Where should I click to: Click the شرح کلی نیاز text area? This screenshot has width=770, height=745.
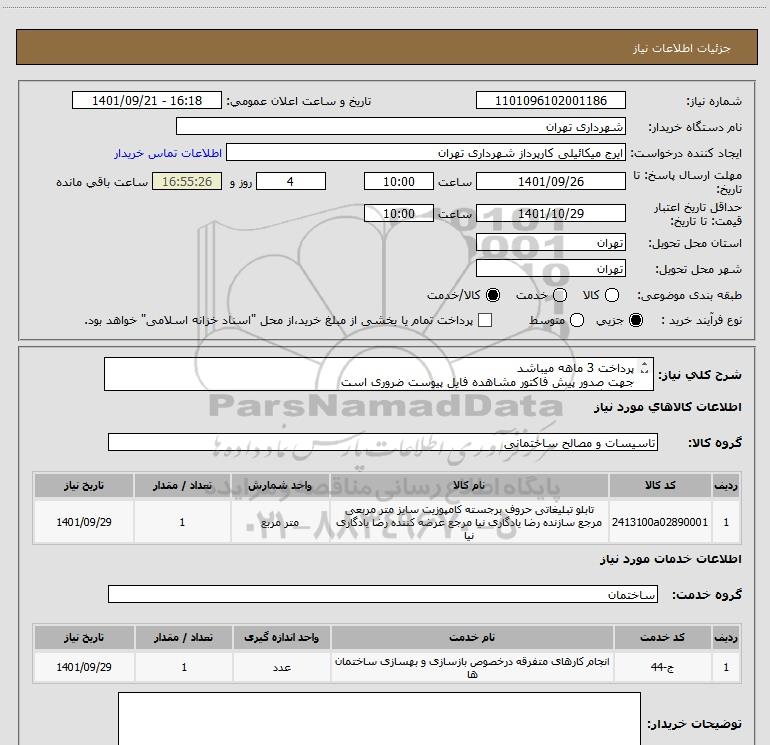[379, 374]
